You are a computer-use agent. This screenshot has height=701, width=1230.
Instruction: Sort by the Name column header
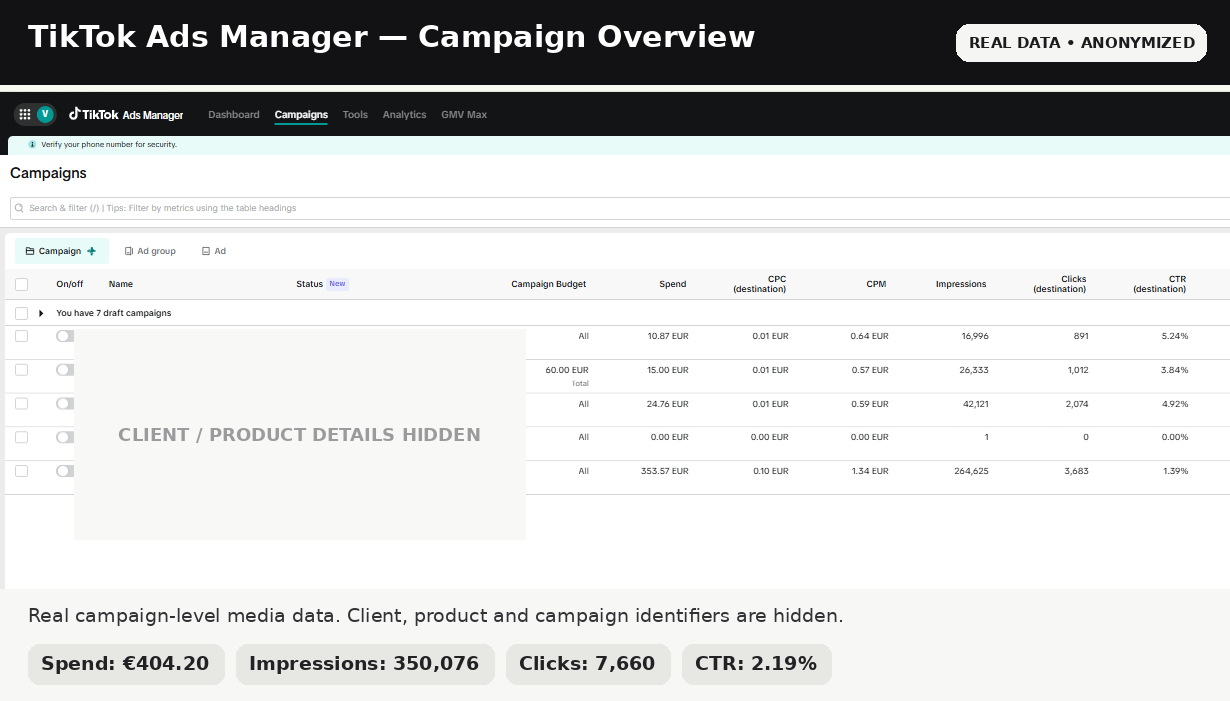click(121, 284)
